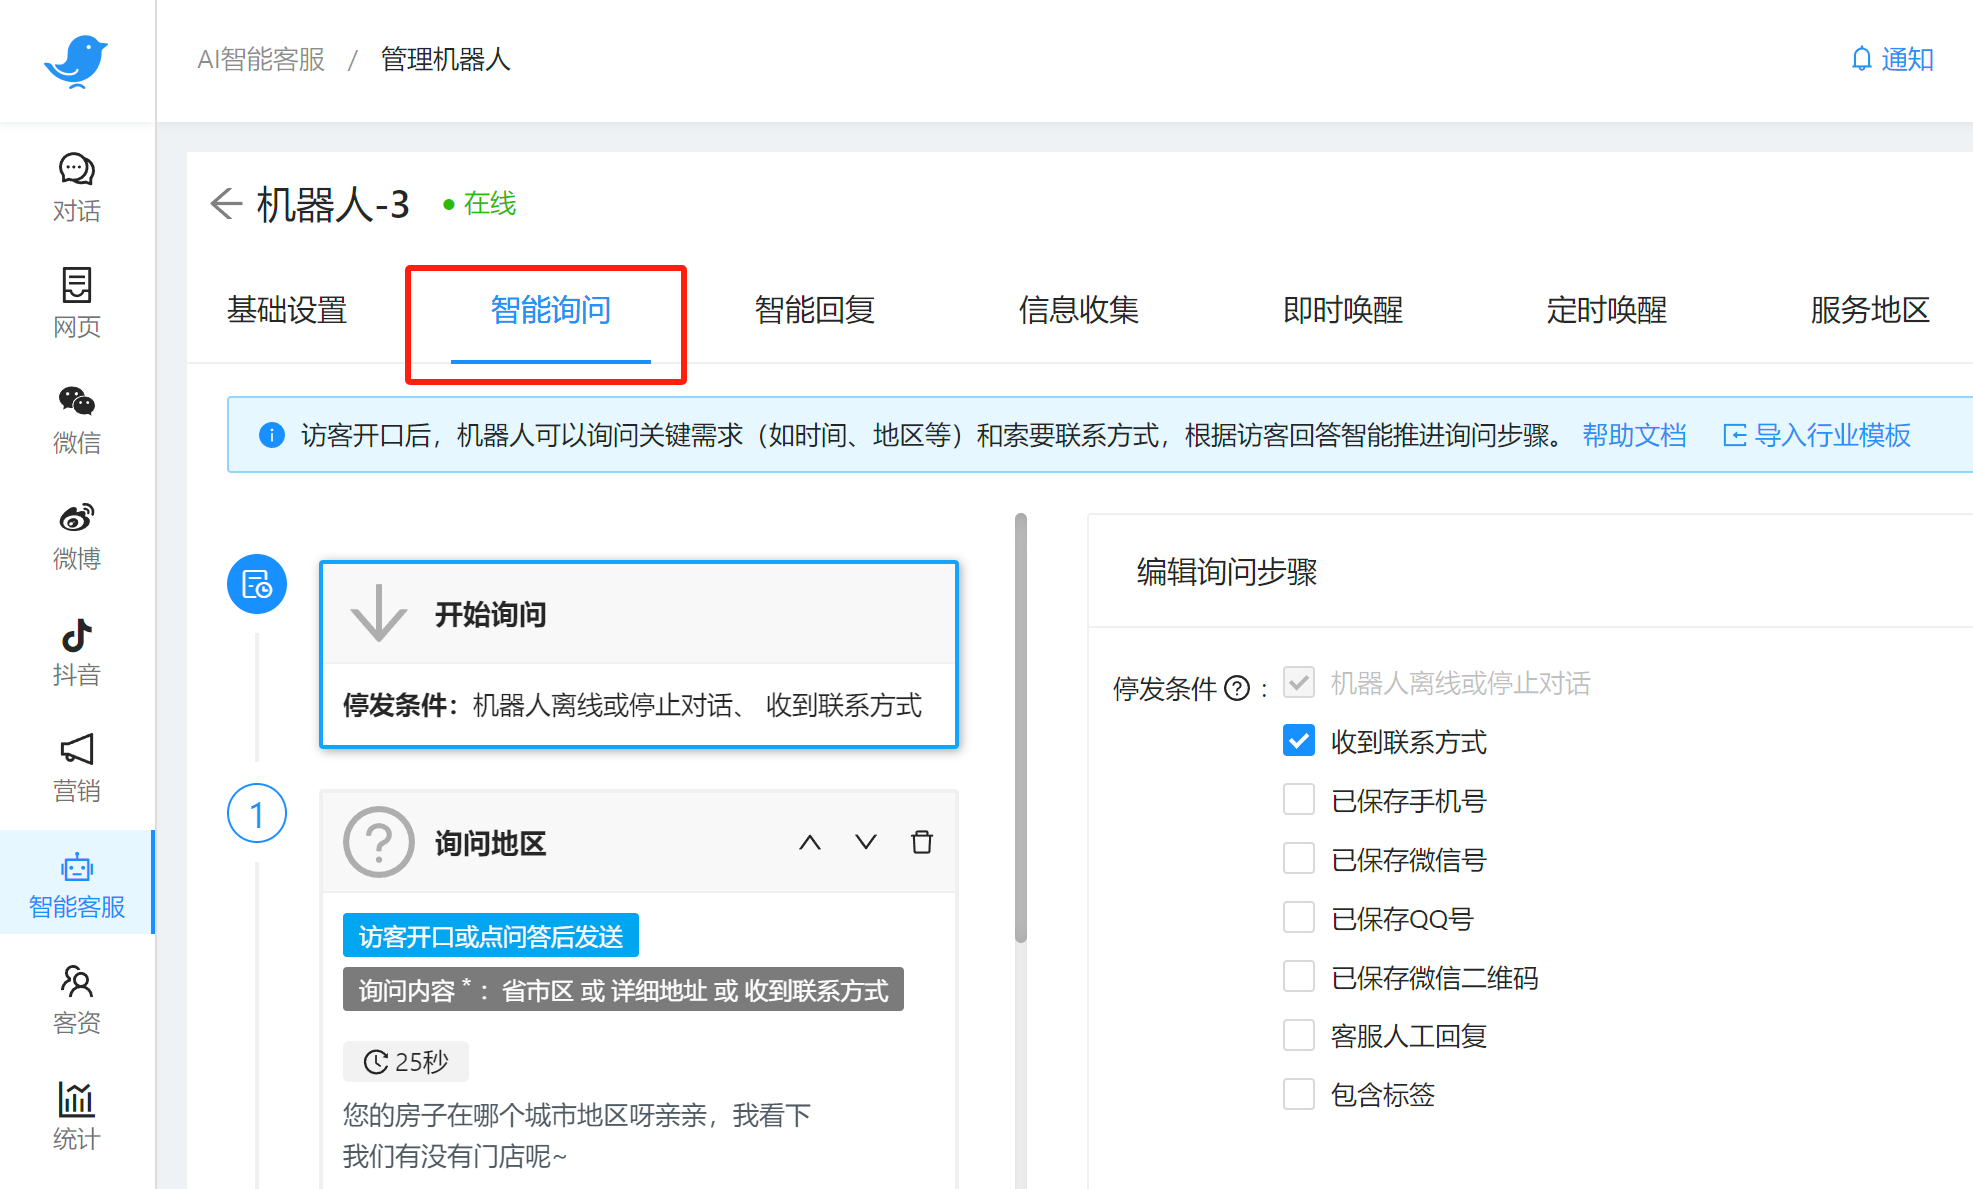
Task: Move 询问地区 step down with chevron
Action: point(865,842)
